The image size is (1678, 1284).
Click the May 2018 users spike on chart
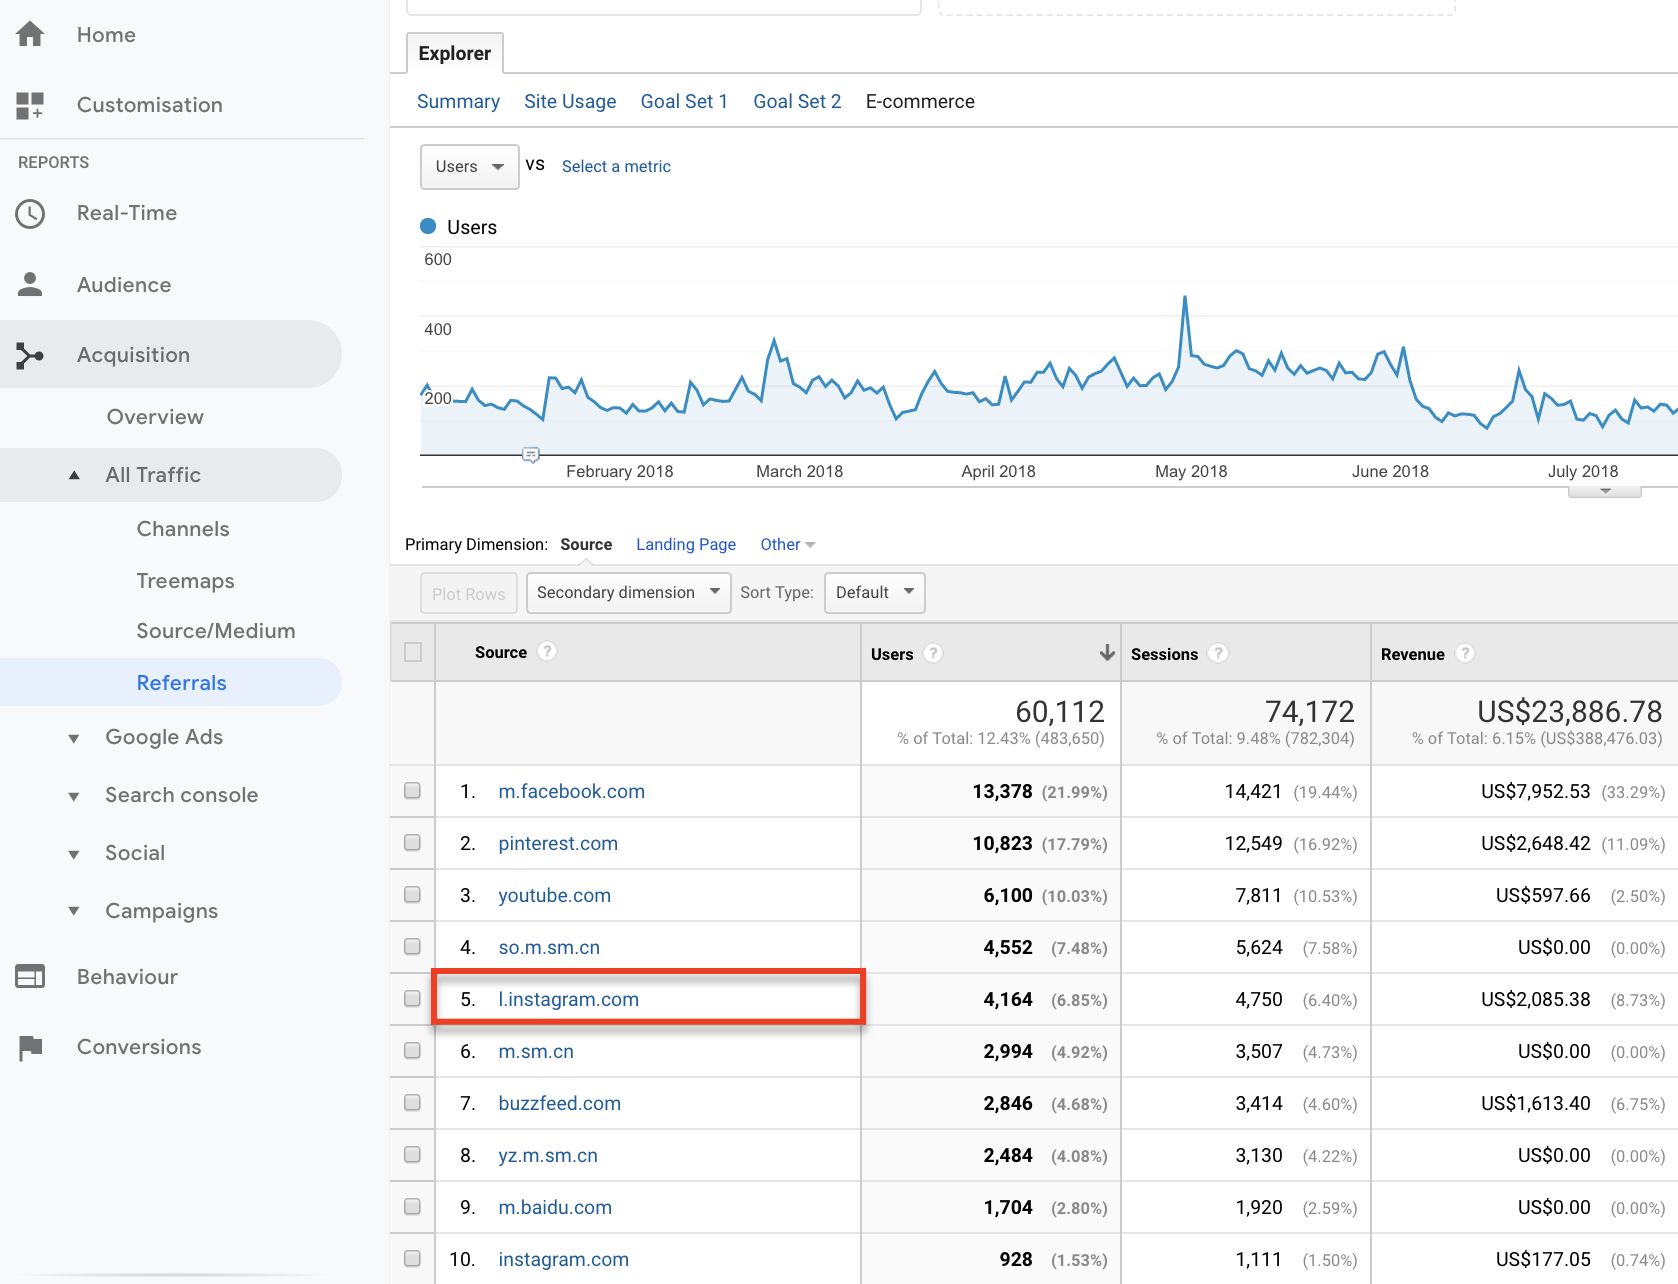tap(1185, 297)
